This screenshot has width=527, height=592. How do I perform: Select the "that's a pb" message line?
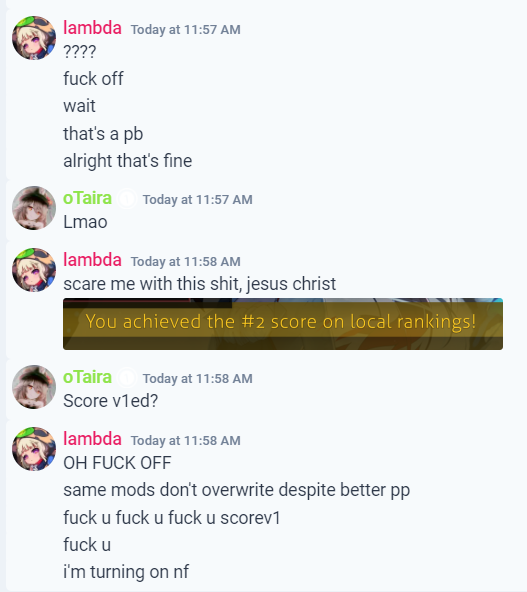(103, 134)
